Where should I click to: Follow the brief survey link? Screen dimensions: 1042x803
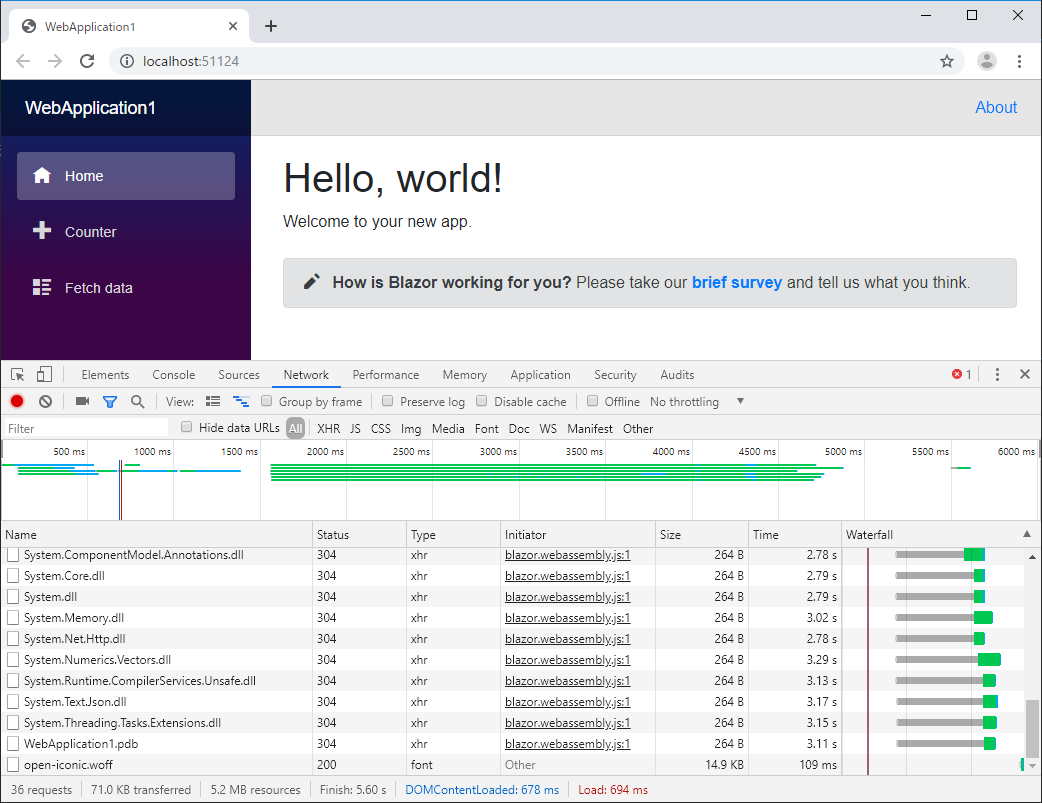tap(736, 283)
